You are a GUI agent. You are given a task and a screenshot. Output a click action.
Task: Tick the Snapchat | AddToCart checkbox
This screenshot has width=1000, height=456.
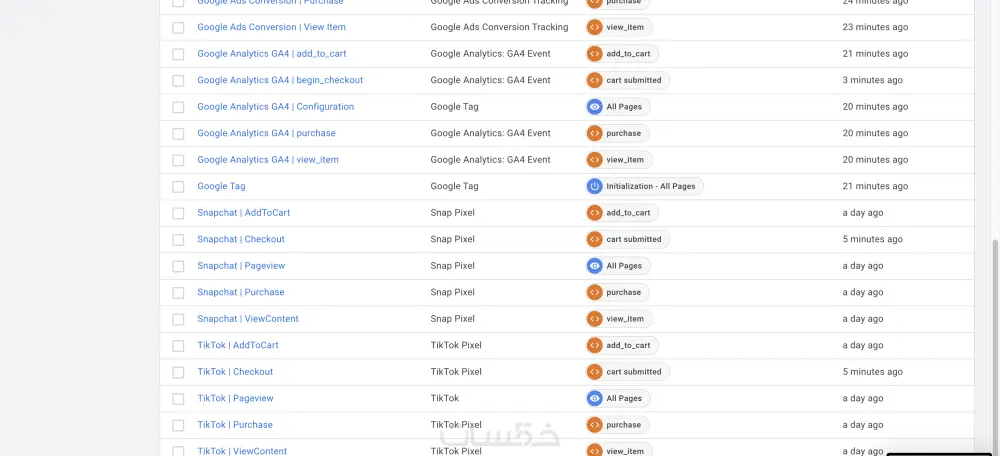pos(178,213)
